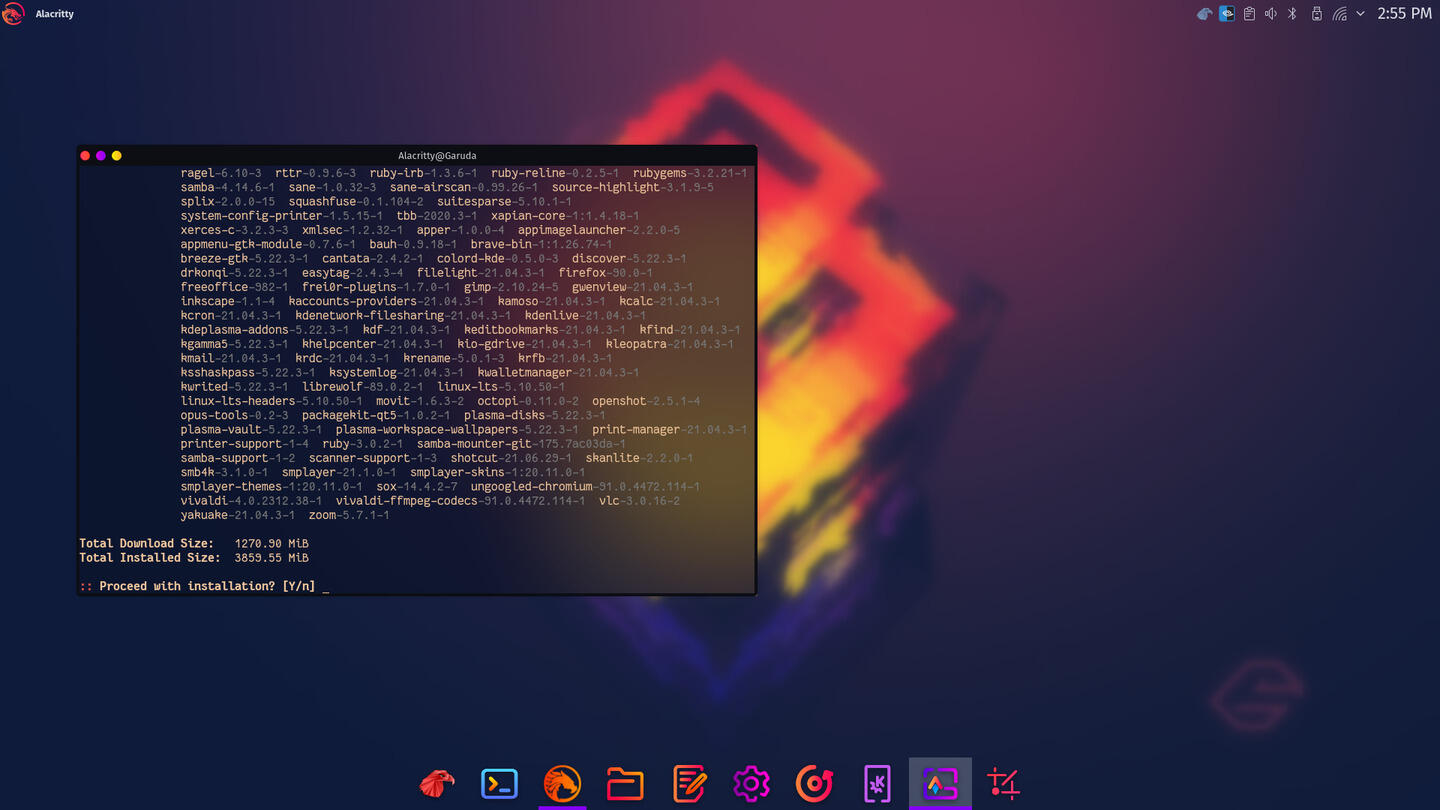Click the inkscape-1.1-4 package entry
Screen dimensions: 1440x810
(x=228, y=301)
